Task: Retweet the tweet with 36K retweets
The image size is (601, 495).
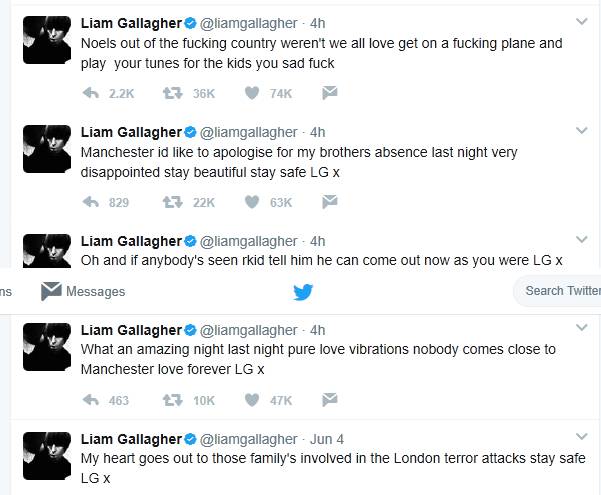Action: [x=171, y=93]
